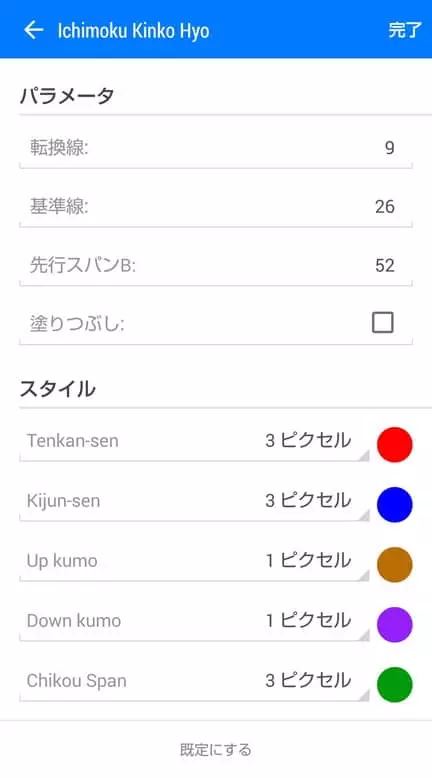Open Down kumo line width dropdown
This screenshot has height=778, width=432.
(x=194, y=622)
